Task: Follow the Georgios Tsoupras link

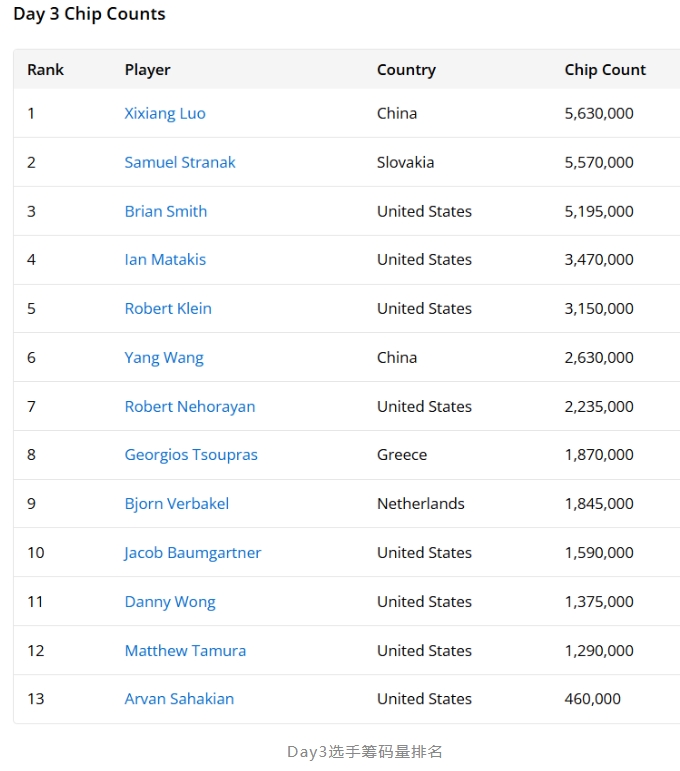Action: click(191, 454)
